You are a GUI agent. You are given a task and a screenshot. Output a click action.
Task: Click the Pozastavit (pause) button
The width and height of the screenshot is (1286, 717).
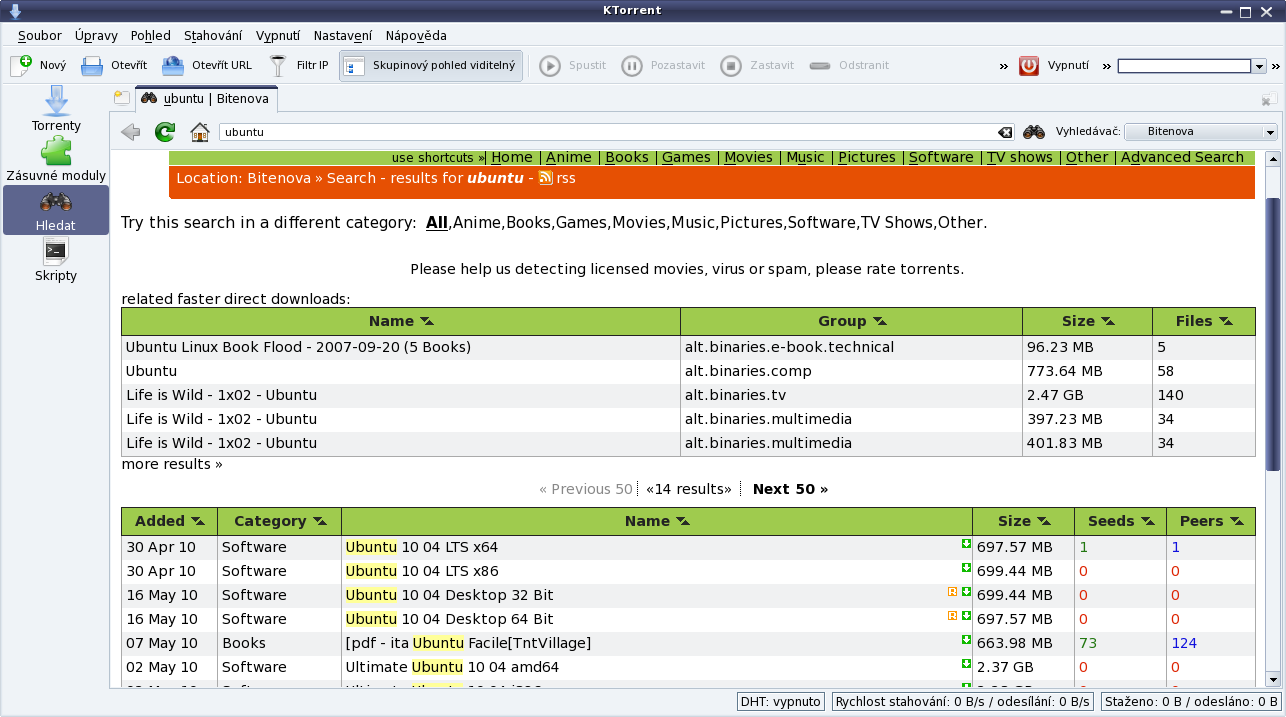663,66
